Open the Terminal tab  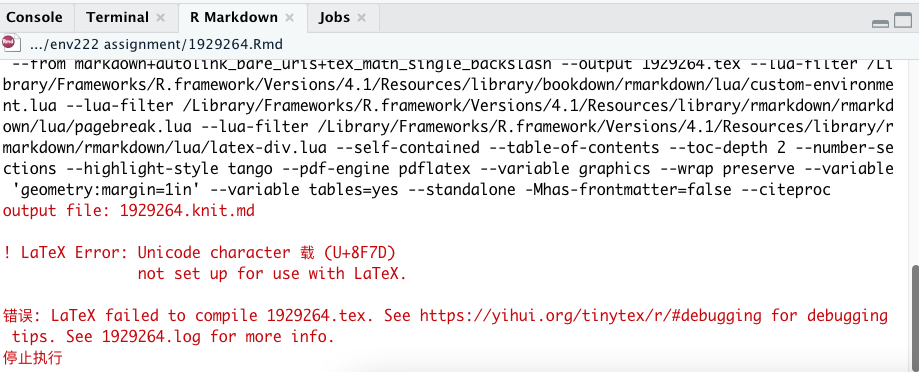[117, 18]
